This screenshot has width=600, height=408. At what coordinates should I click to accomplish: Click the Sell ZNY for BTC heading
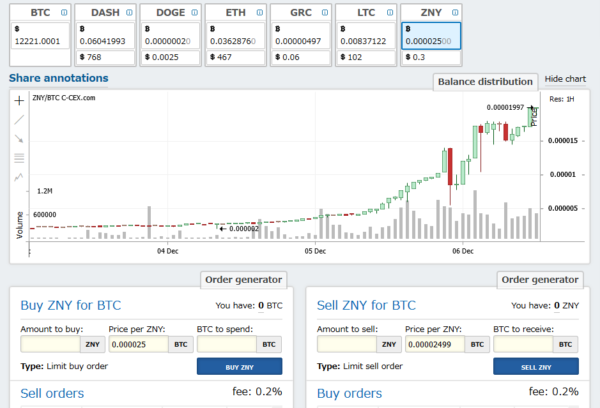tap(366, 305)
